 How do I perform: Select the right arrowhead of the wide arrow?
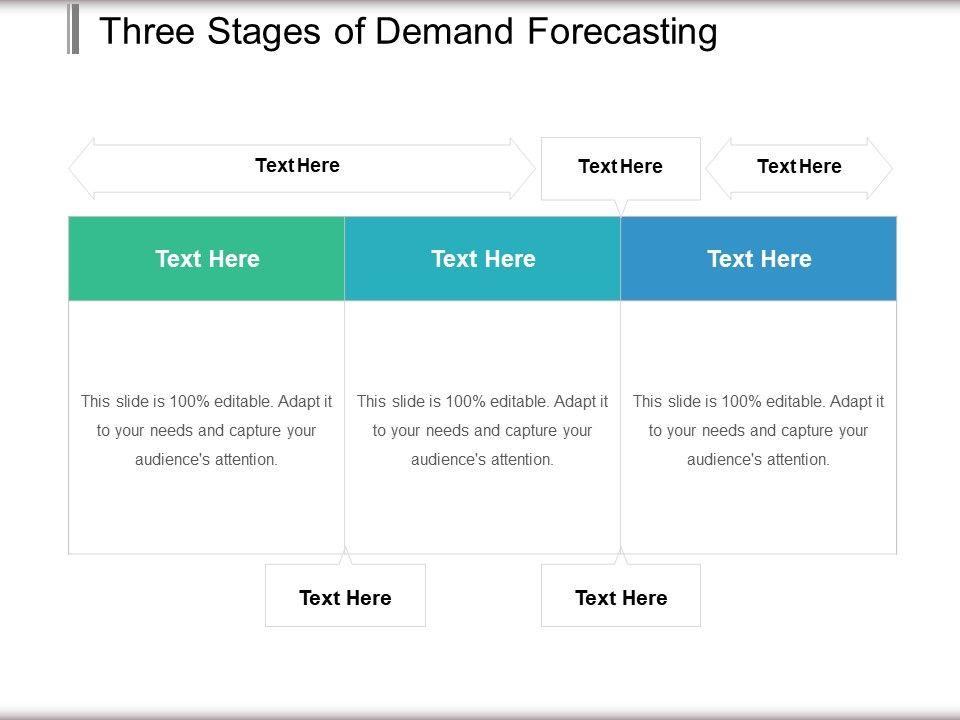pos(523,168)
